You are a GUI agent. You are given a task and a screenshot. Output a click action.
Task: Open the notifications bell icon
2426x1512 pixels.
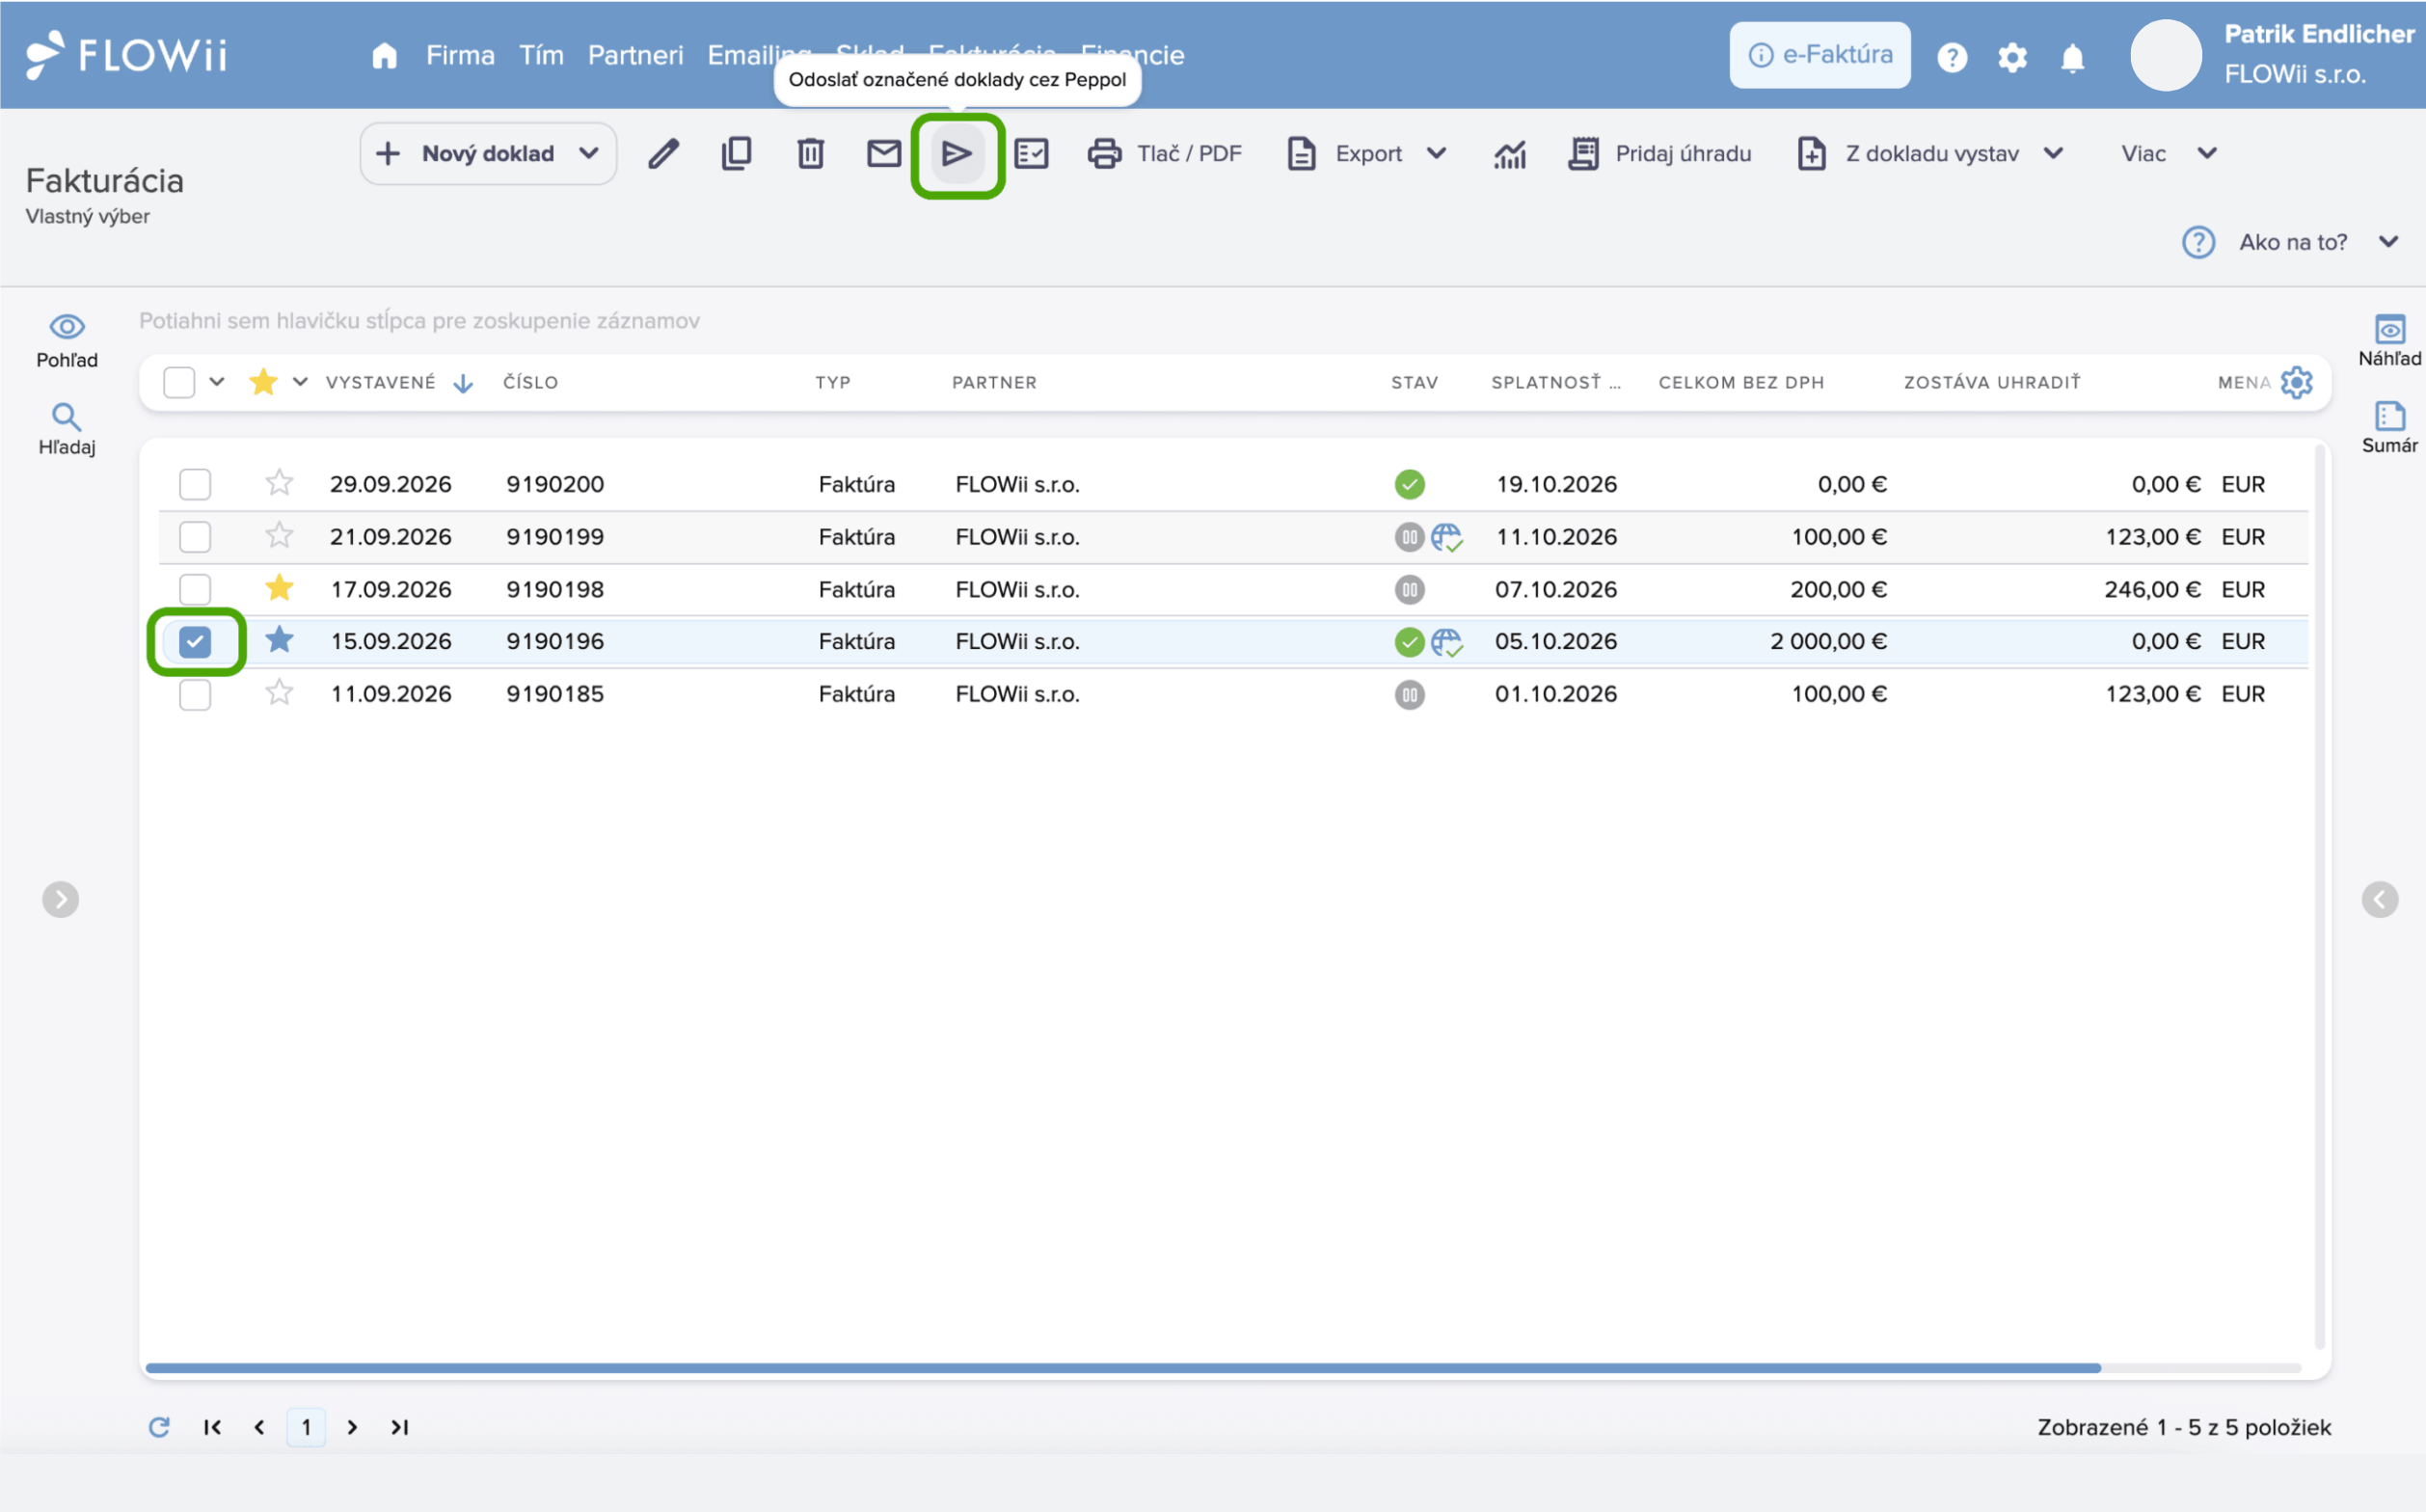click(x=2072, y=57)
